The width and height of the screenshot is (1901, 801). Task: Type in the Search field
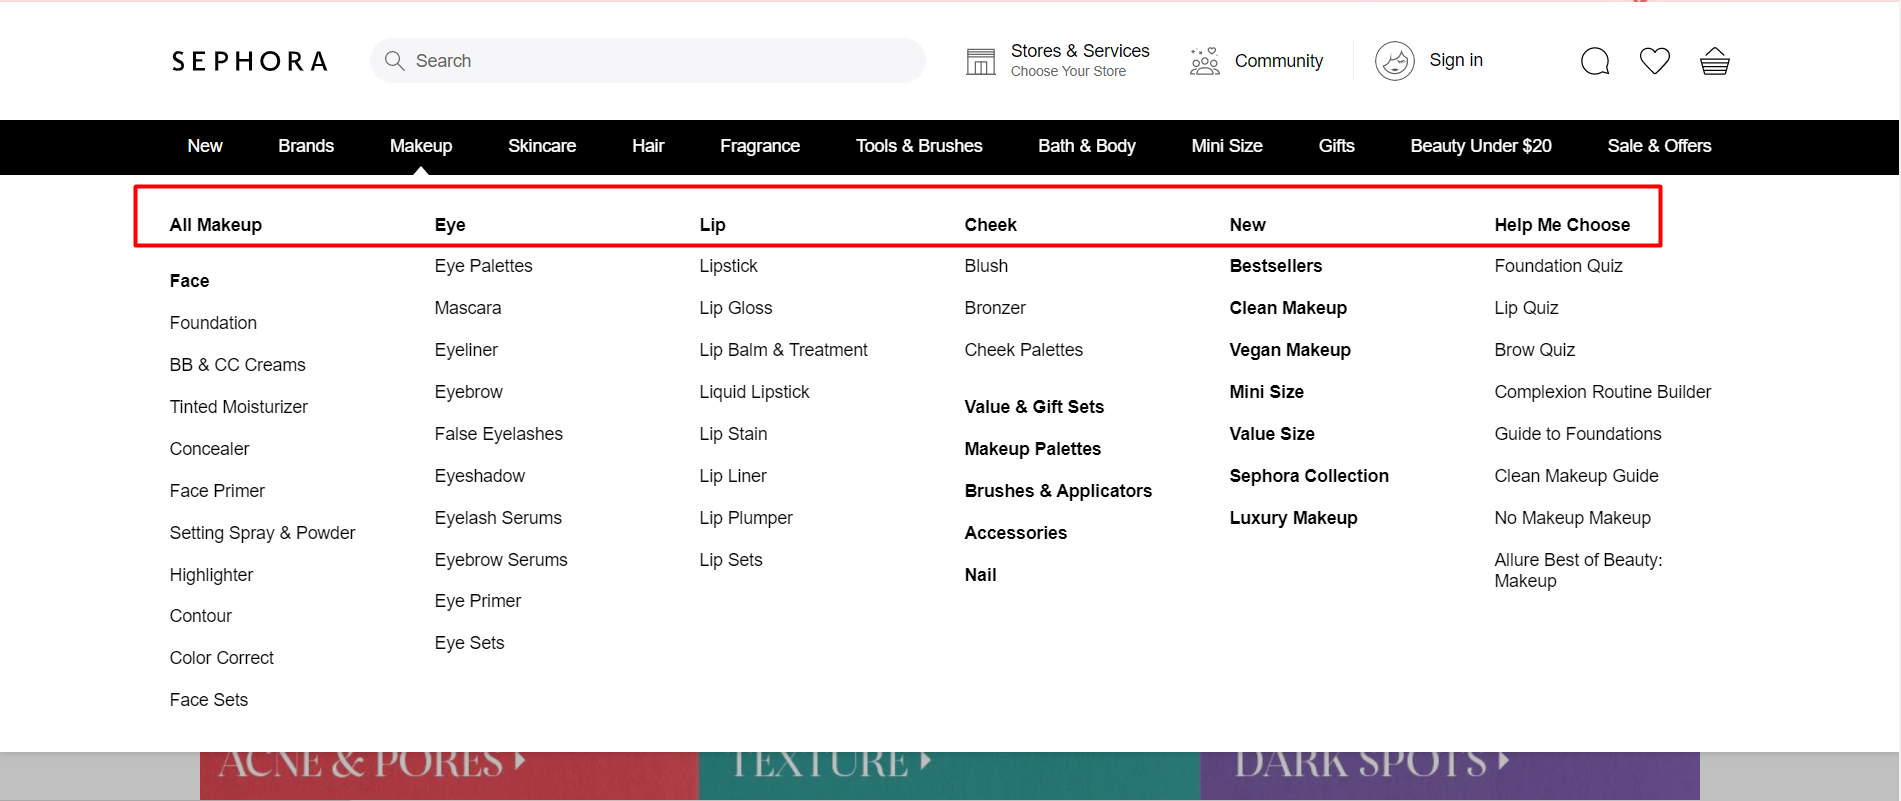(660, 61)
